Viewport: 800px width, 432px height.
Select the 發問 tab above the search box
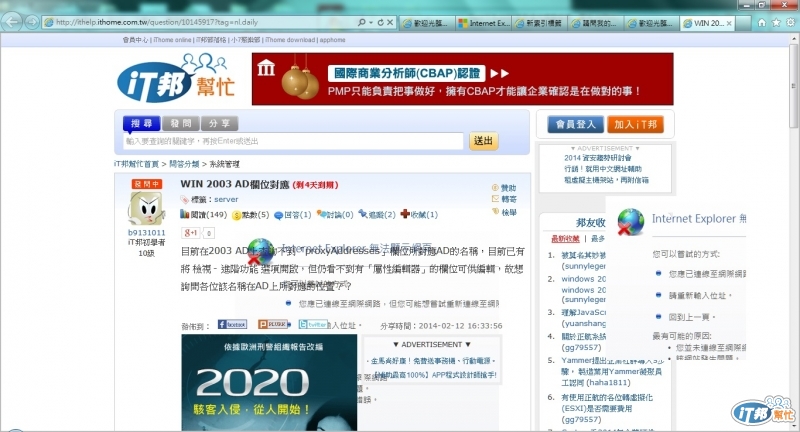pos(181,123)
